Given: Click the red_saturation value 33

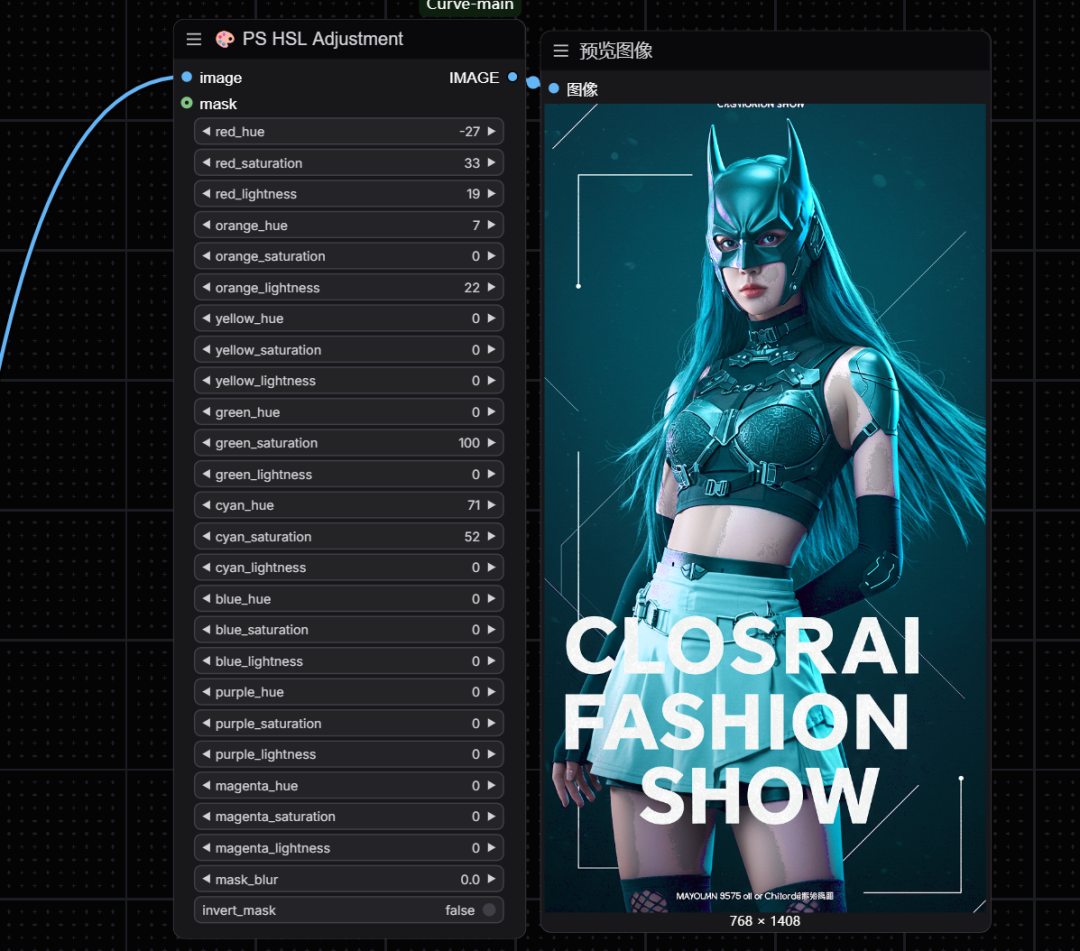Looking at the screenshot, I should pyautogui.click(x=472, y=163).
